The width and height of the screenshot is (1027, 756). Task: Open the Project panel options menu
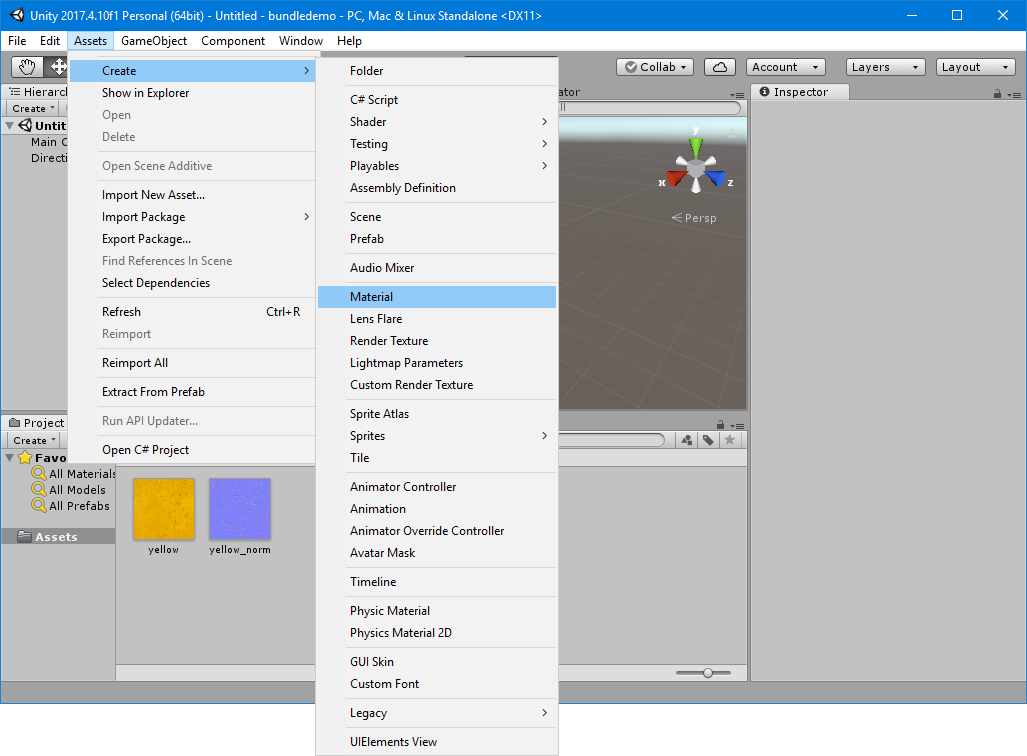(737, 426)
